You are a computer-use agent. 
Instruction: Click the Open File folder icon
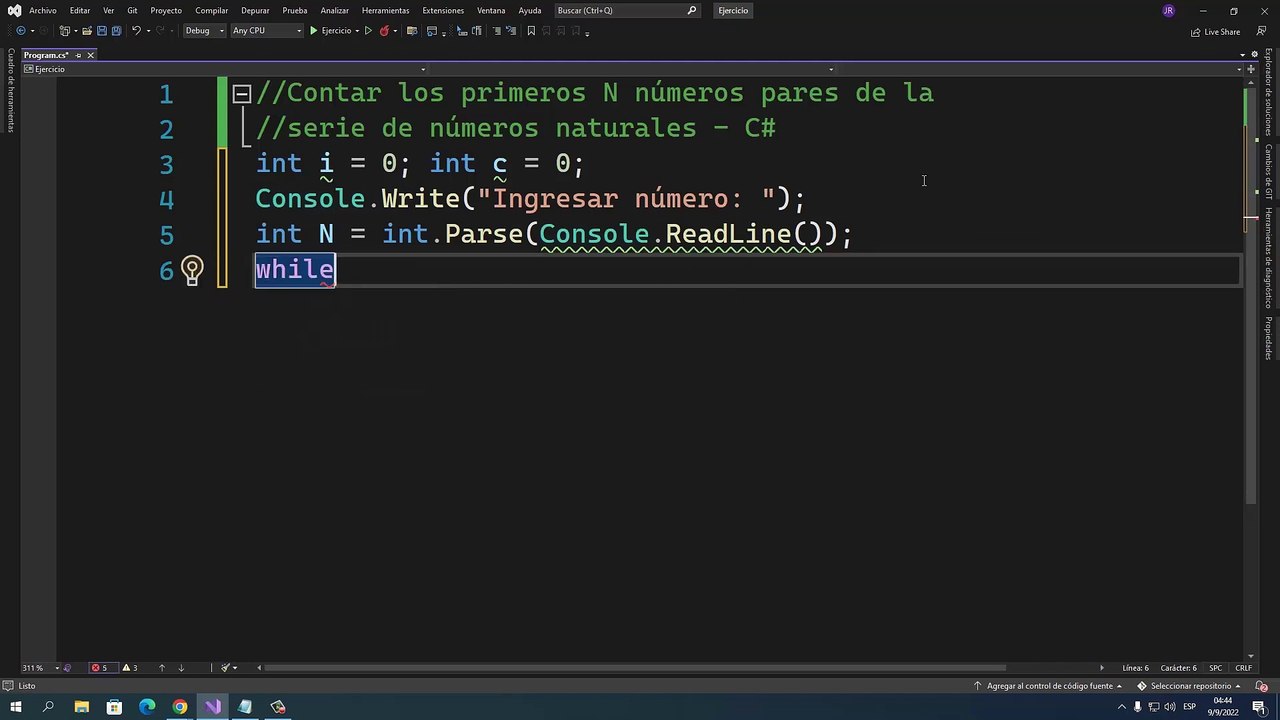point(86,31)
